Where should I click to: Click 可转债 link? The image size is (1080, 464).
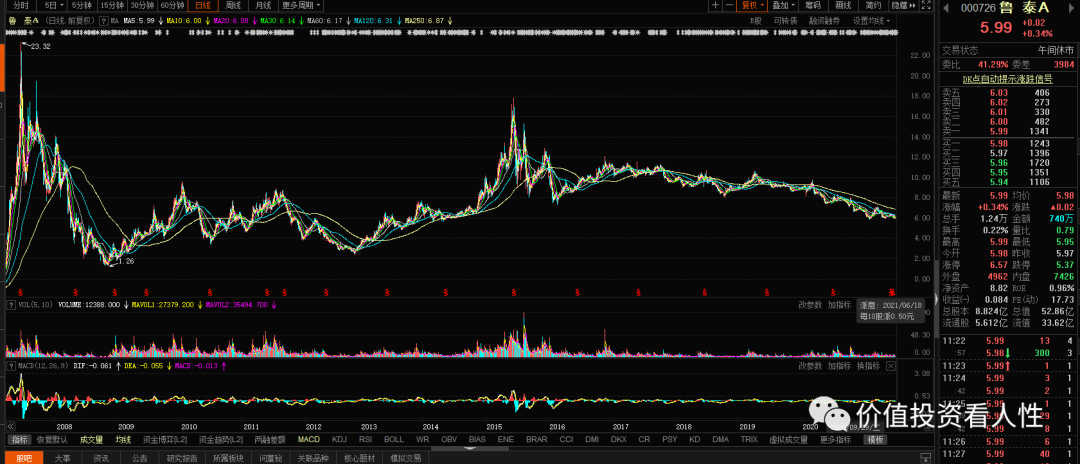pyautogui.click(x=785, y=21)
